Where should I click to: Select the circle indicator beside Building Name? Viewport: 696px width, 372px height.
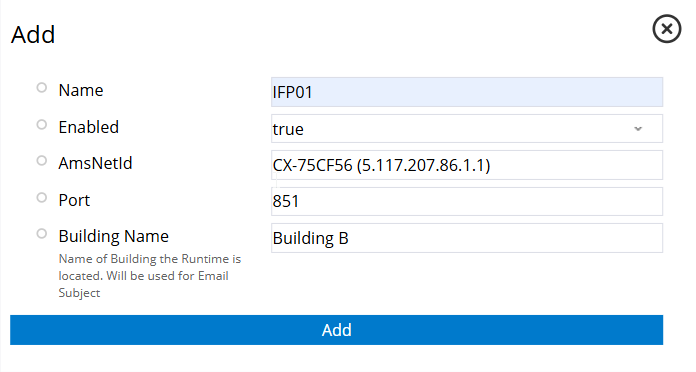coord(42,233)
